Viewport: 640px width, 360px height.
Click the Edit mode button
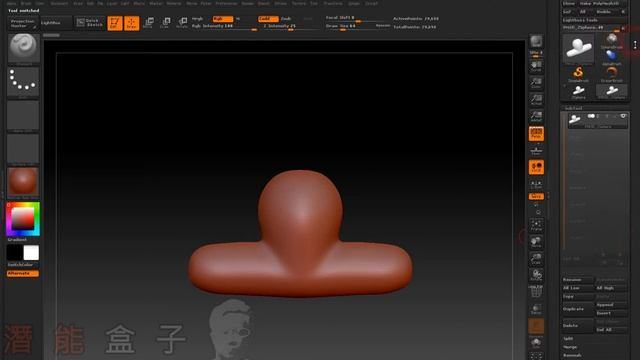(x=115, y=23)
